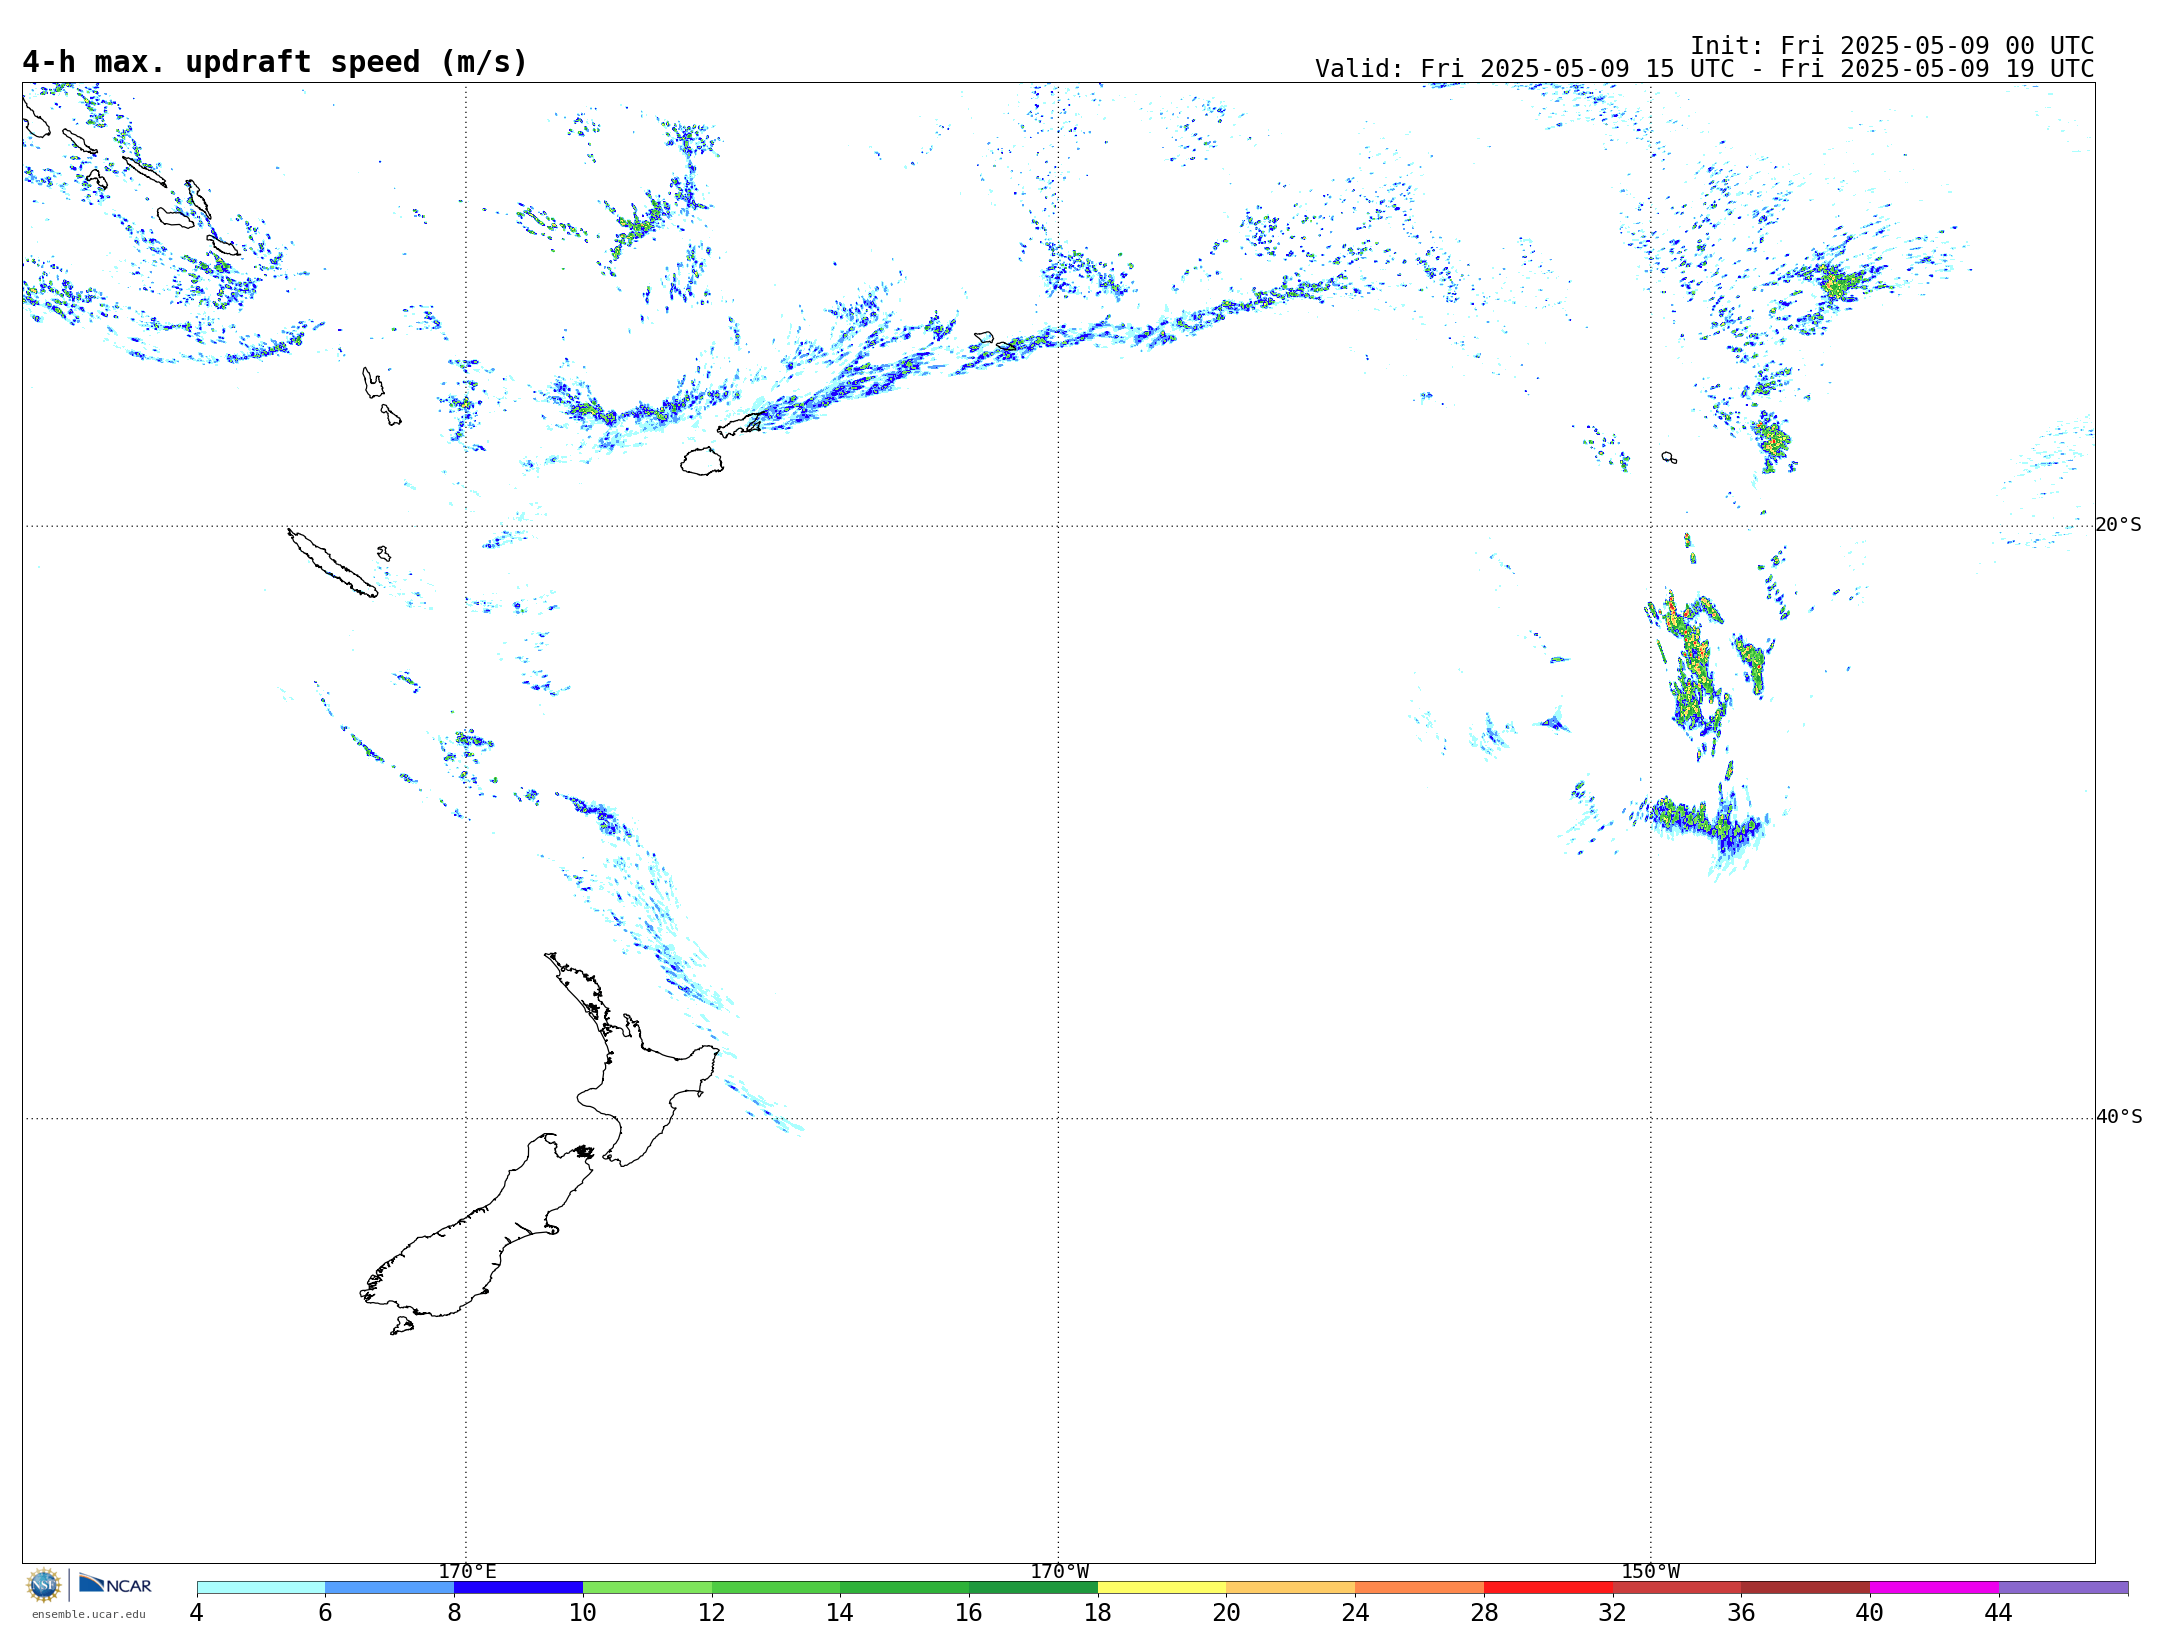This screenshot has height=1626, width=2160.
Task: Select the light blue 6–8 colorbar swatch
Action: click(390, 1588)
